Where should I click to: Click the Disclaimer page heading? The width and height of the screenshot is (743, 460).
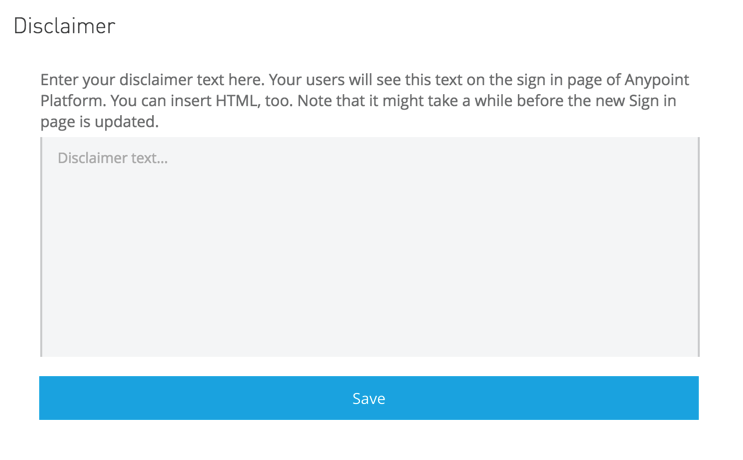coord(65,26)
